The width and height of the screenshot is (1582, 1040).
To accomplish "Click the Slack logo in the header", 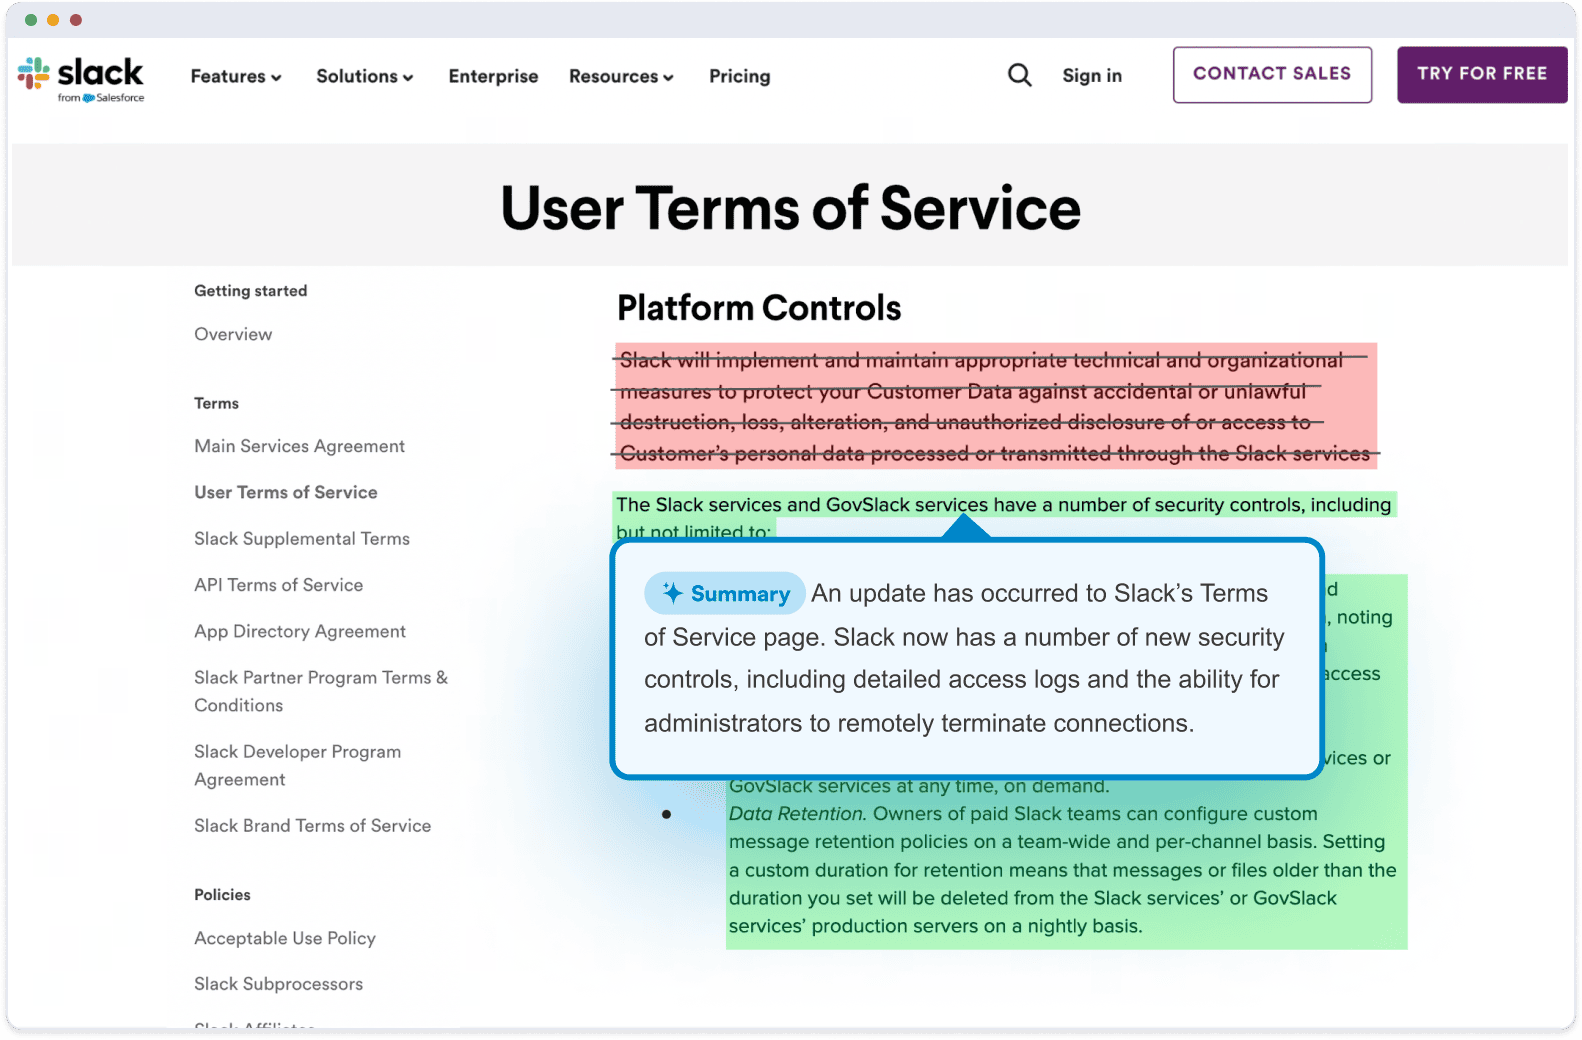I will pos(81,79).
